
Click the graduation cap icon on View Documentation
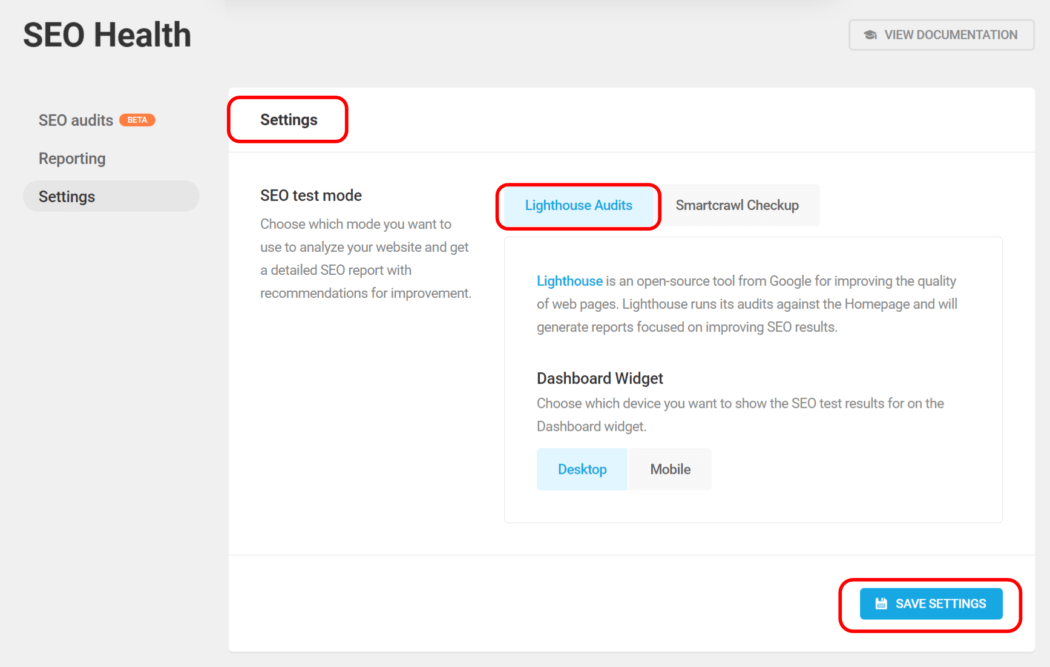point(869,34)
